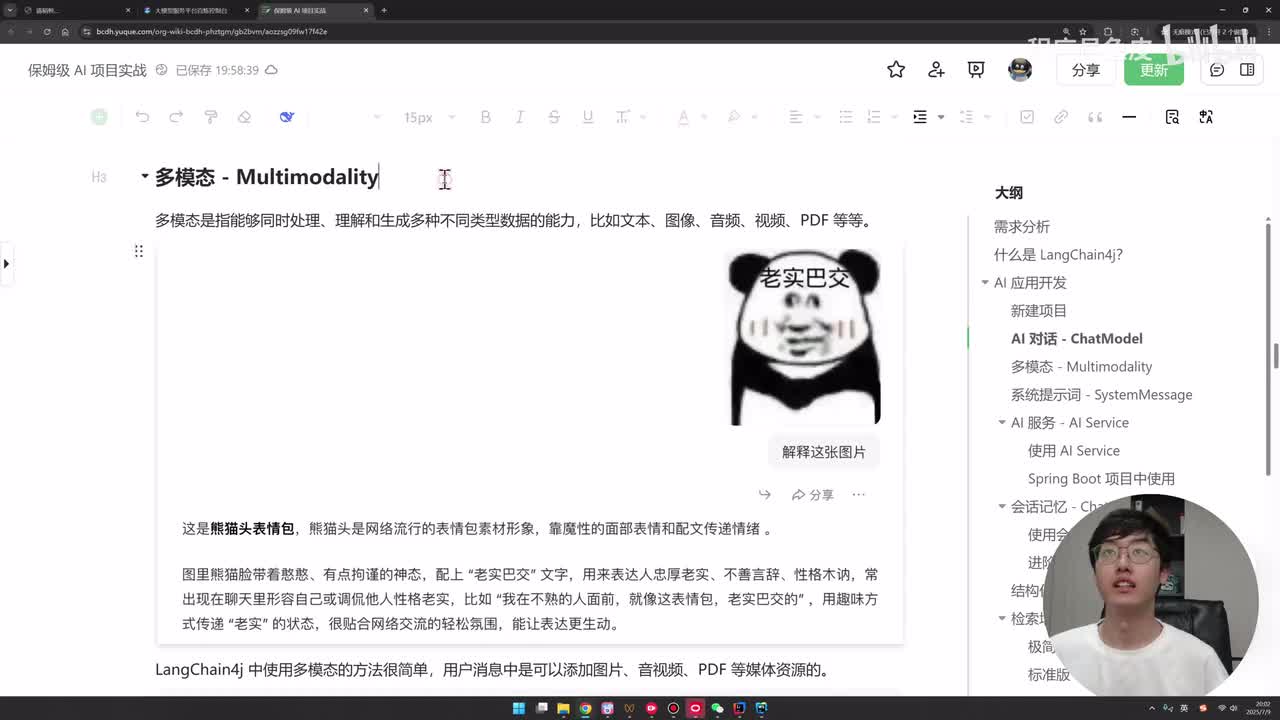Select the format painter tool
The image size is (1280, 720).
tap(211, 117)
